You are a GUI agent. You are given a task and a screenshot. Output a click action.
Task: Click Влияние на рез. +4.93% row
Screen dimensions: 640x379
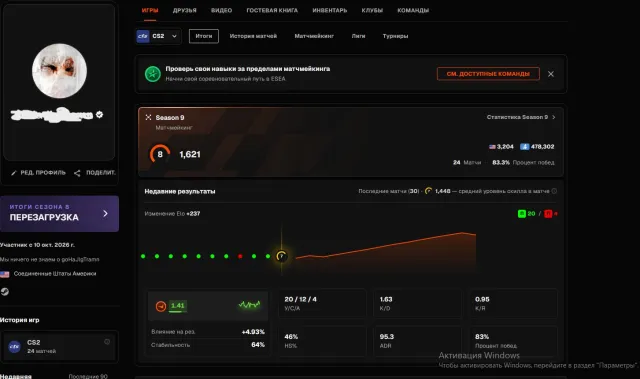pos(208,332)
